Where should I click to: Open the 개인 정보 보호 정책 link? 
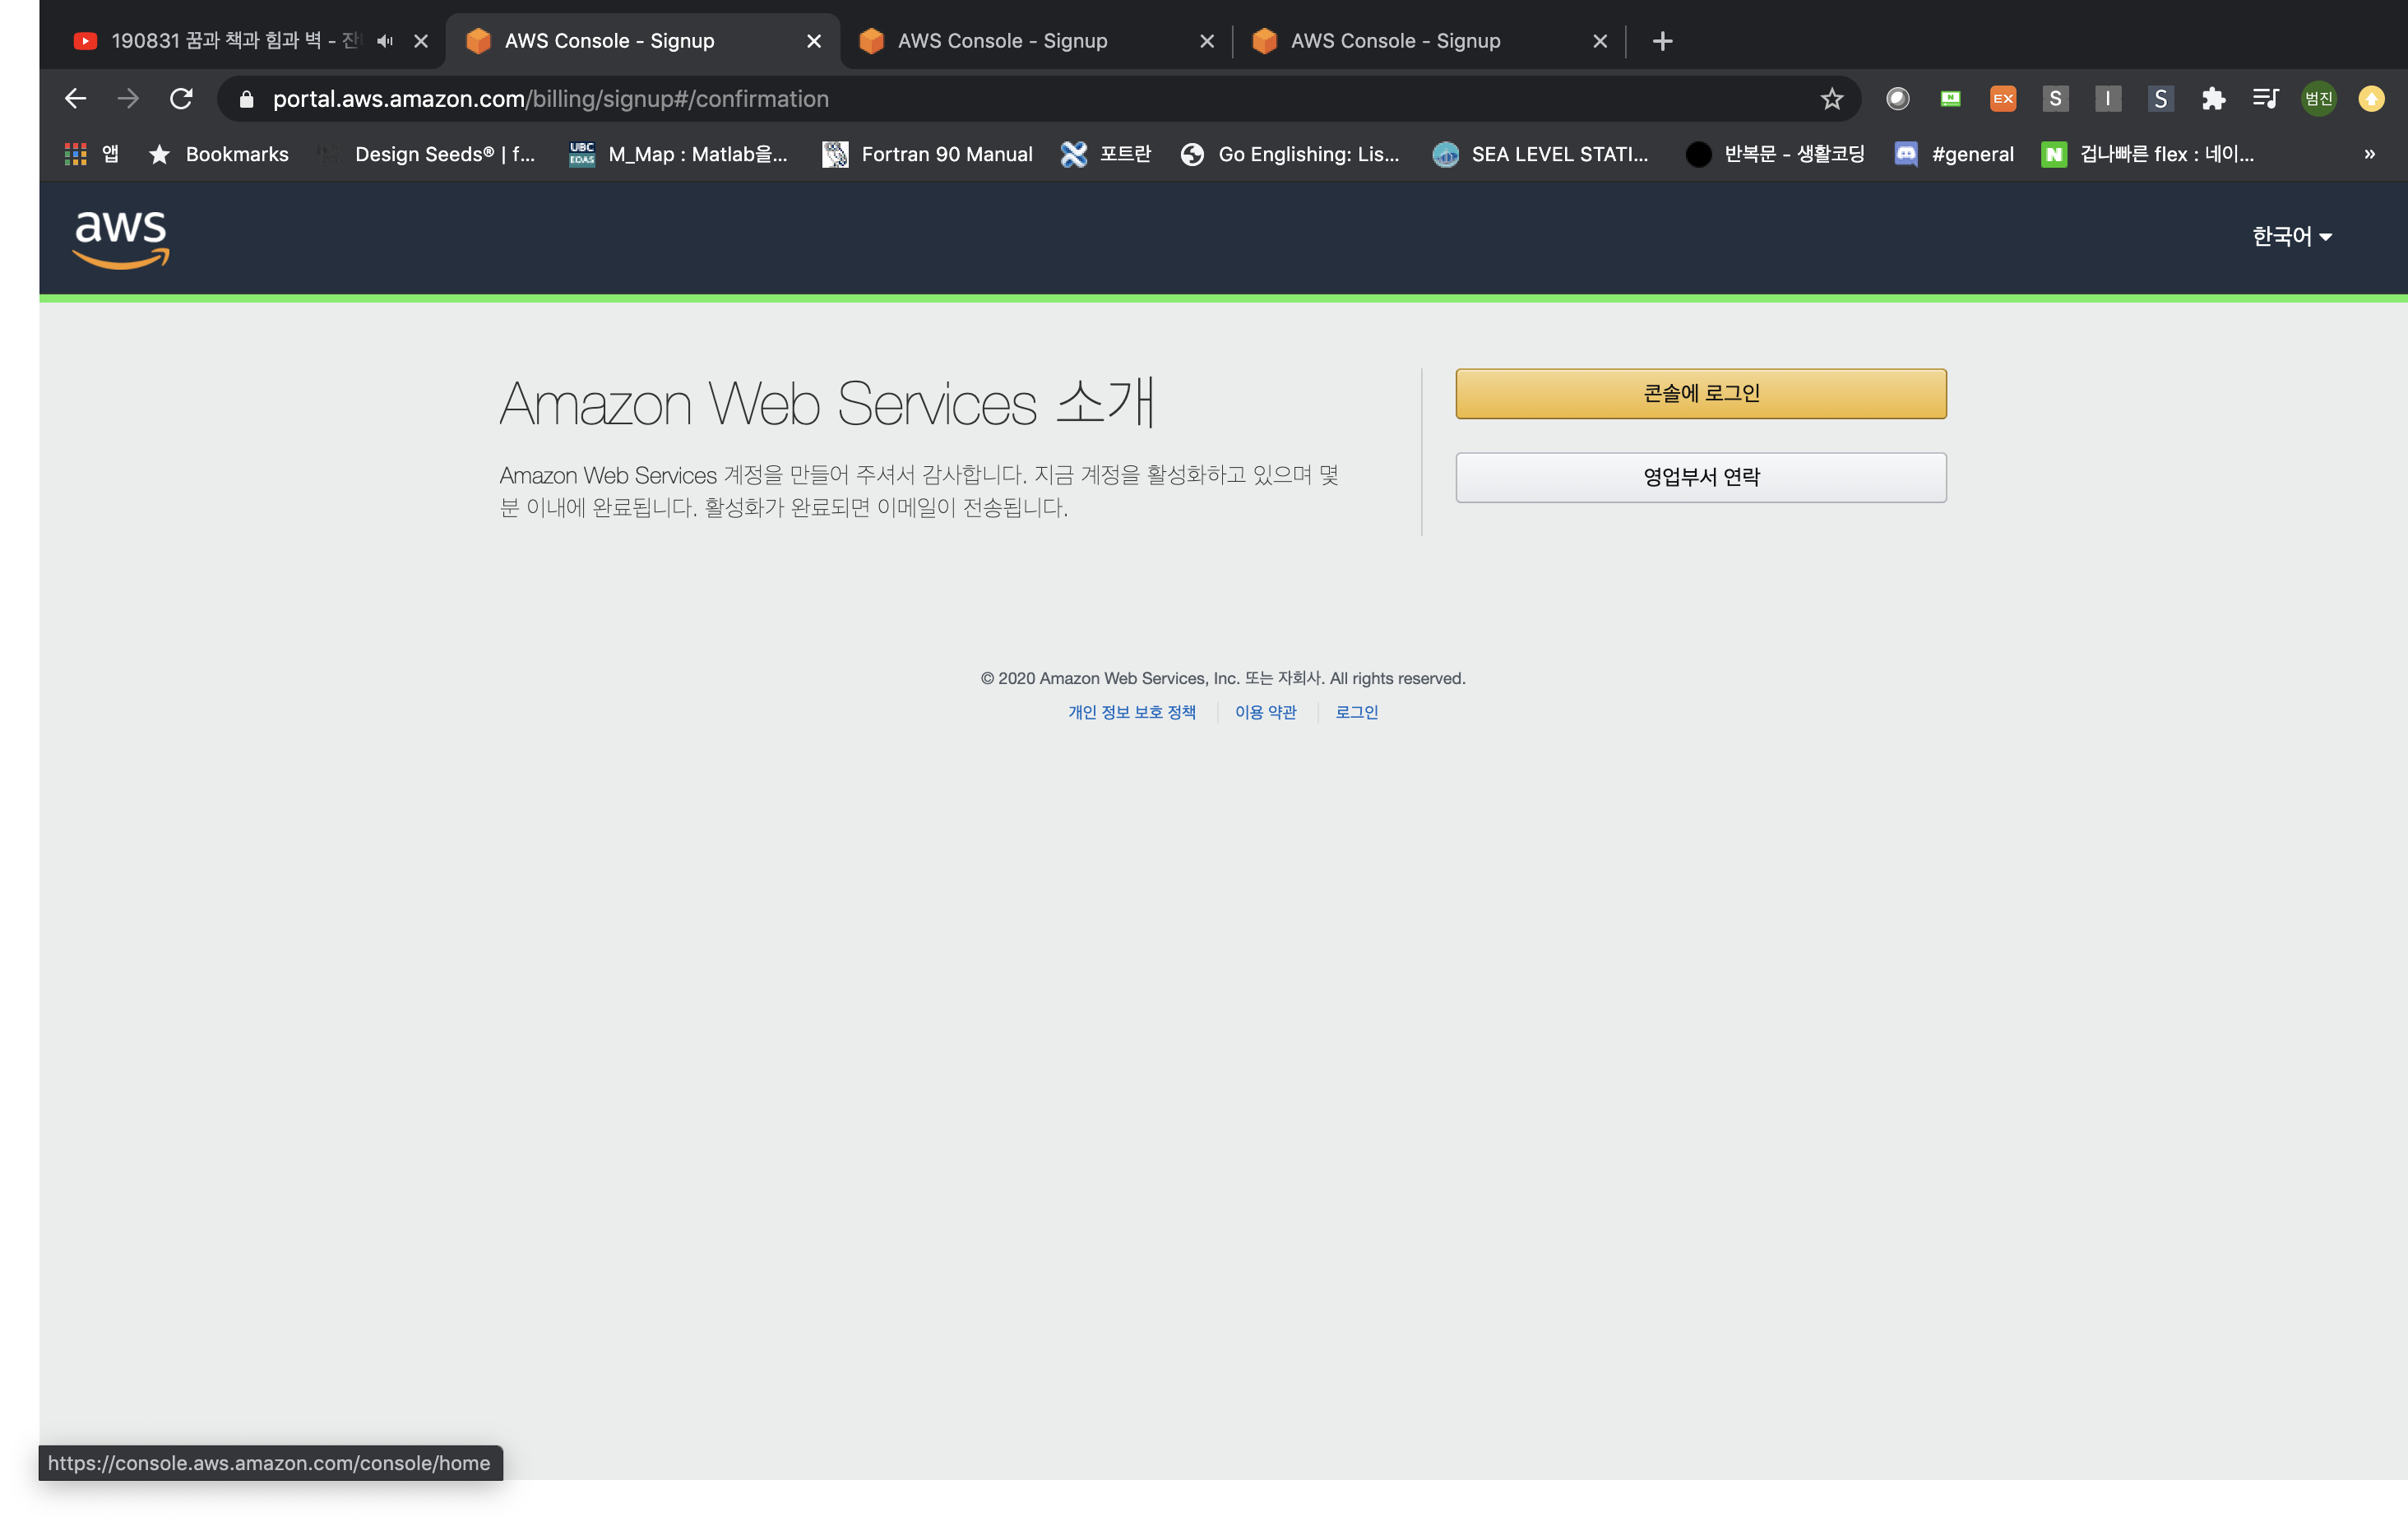point(1131,712)
